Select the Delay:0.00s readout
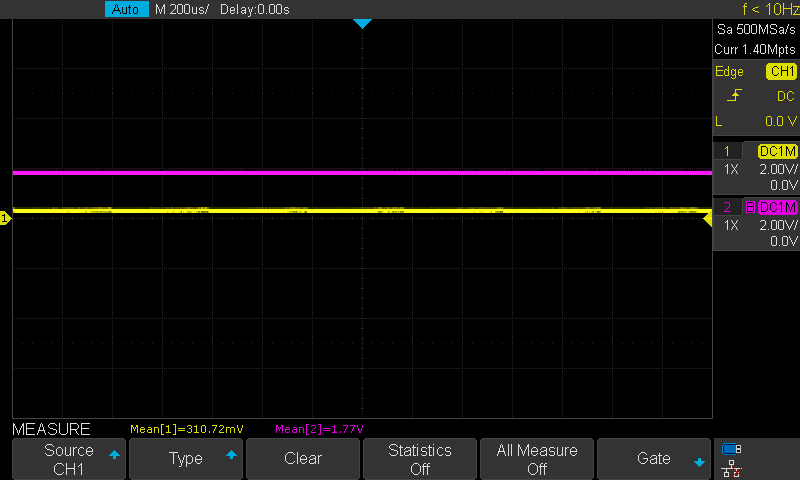Viewport: 800px width, 480px height. [255, 9]
